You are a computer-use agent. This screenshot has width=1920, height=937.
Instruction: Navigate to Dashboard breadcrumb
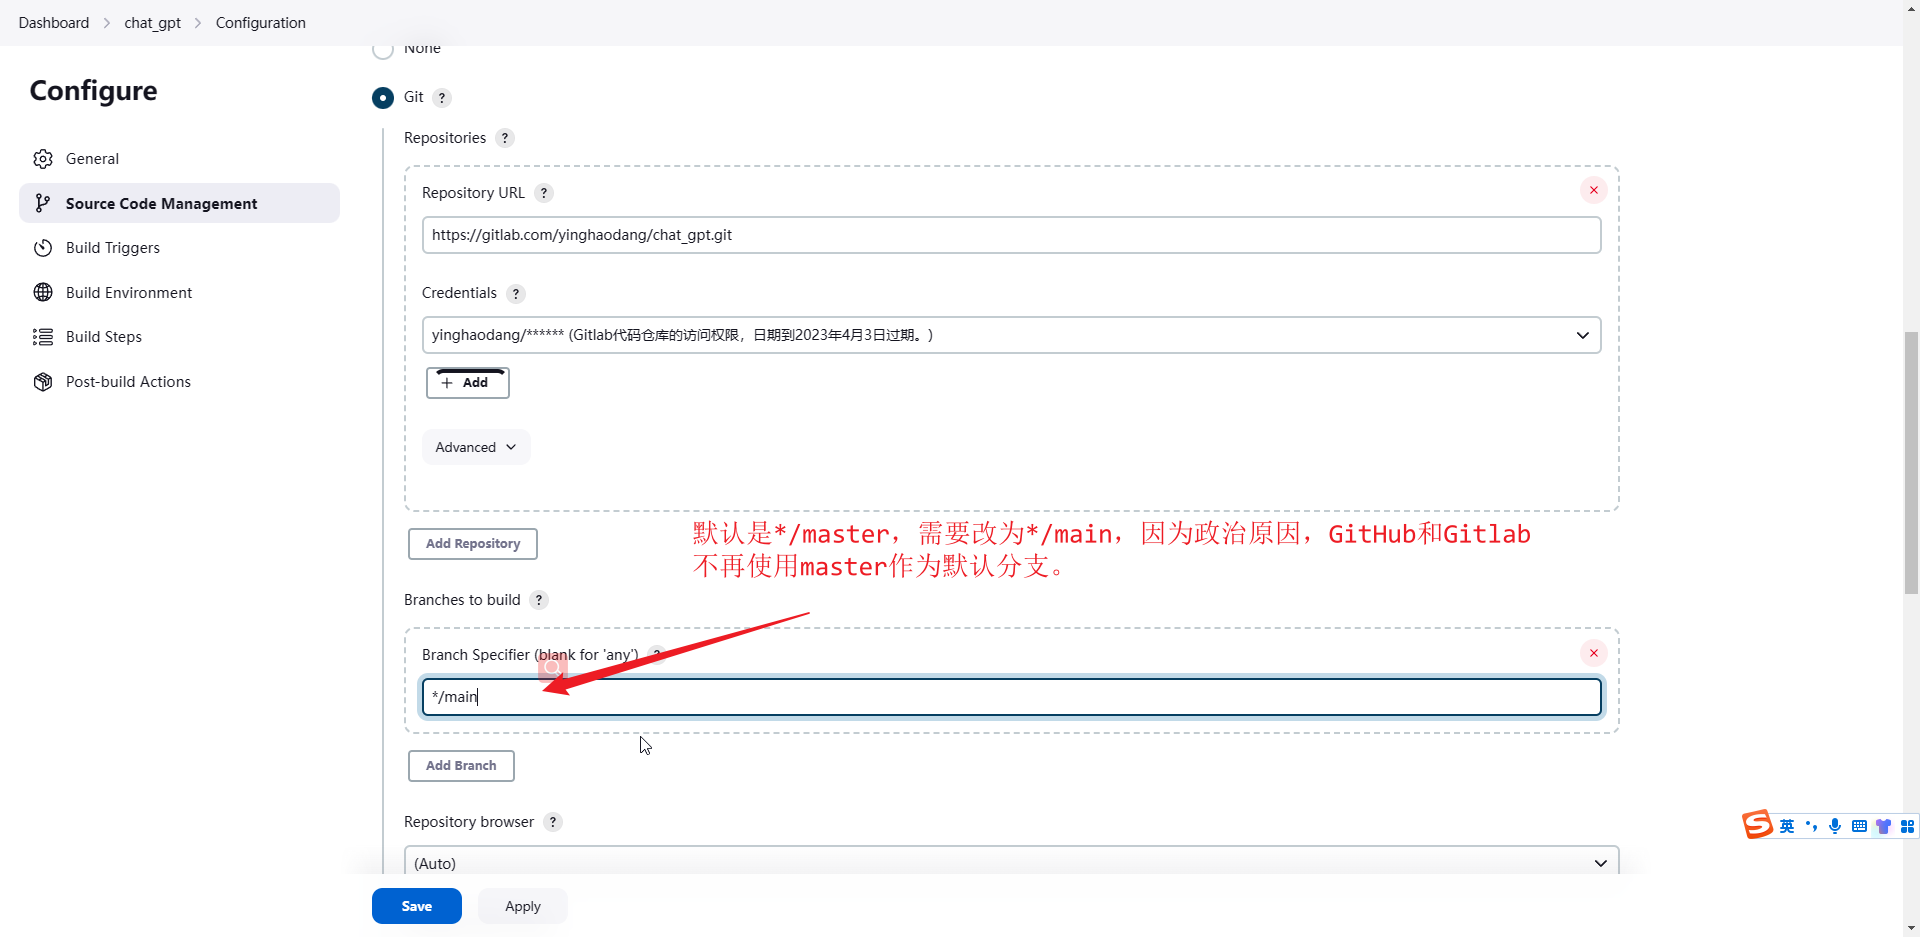(x=54, y=23)
